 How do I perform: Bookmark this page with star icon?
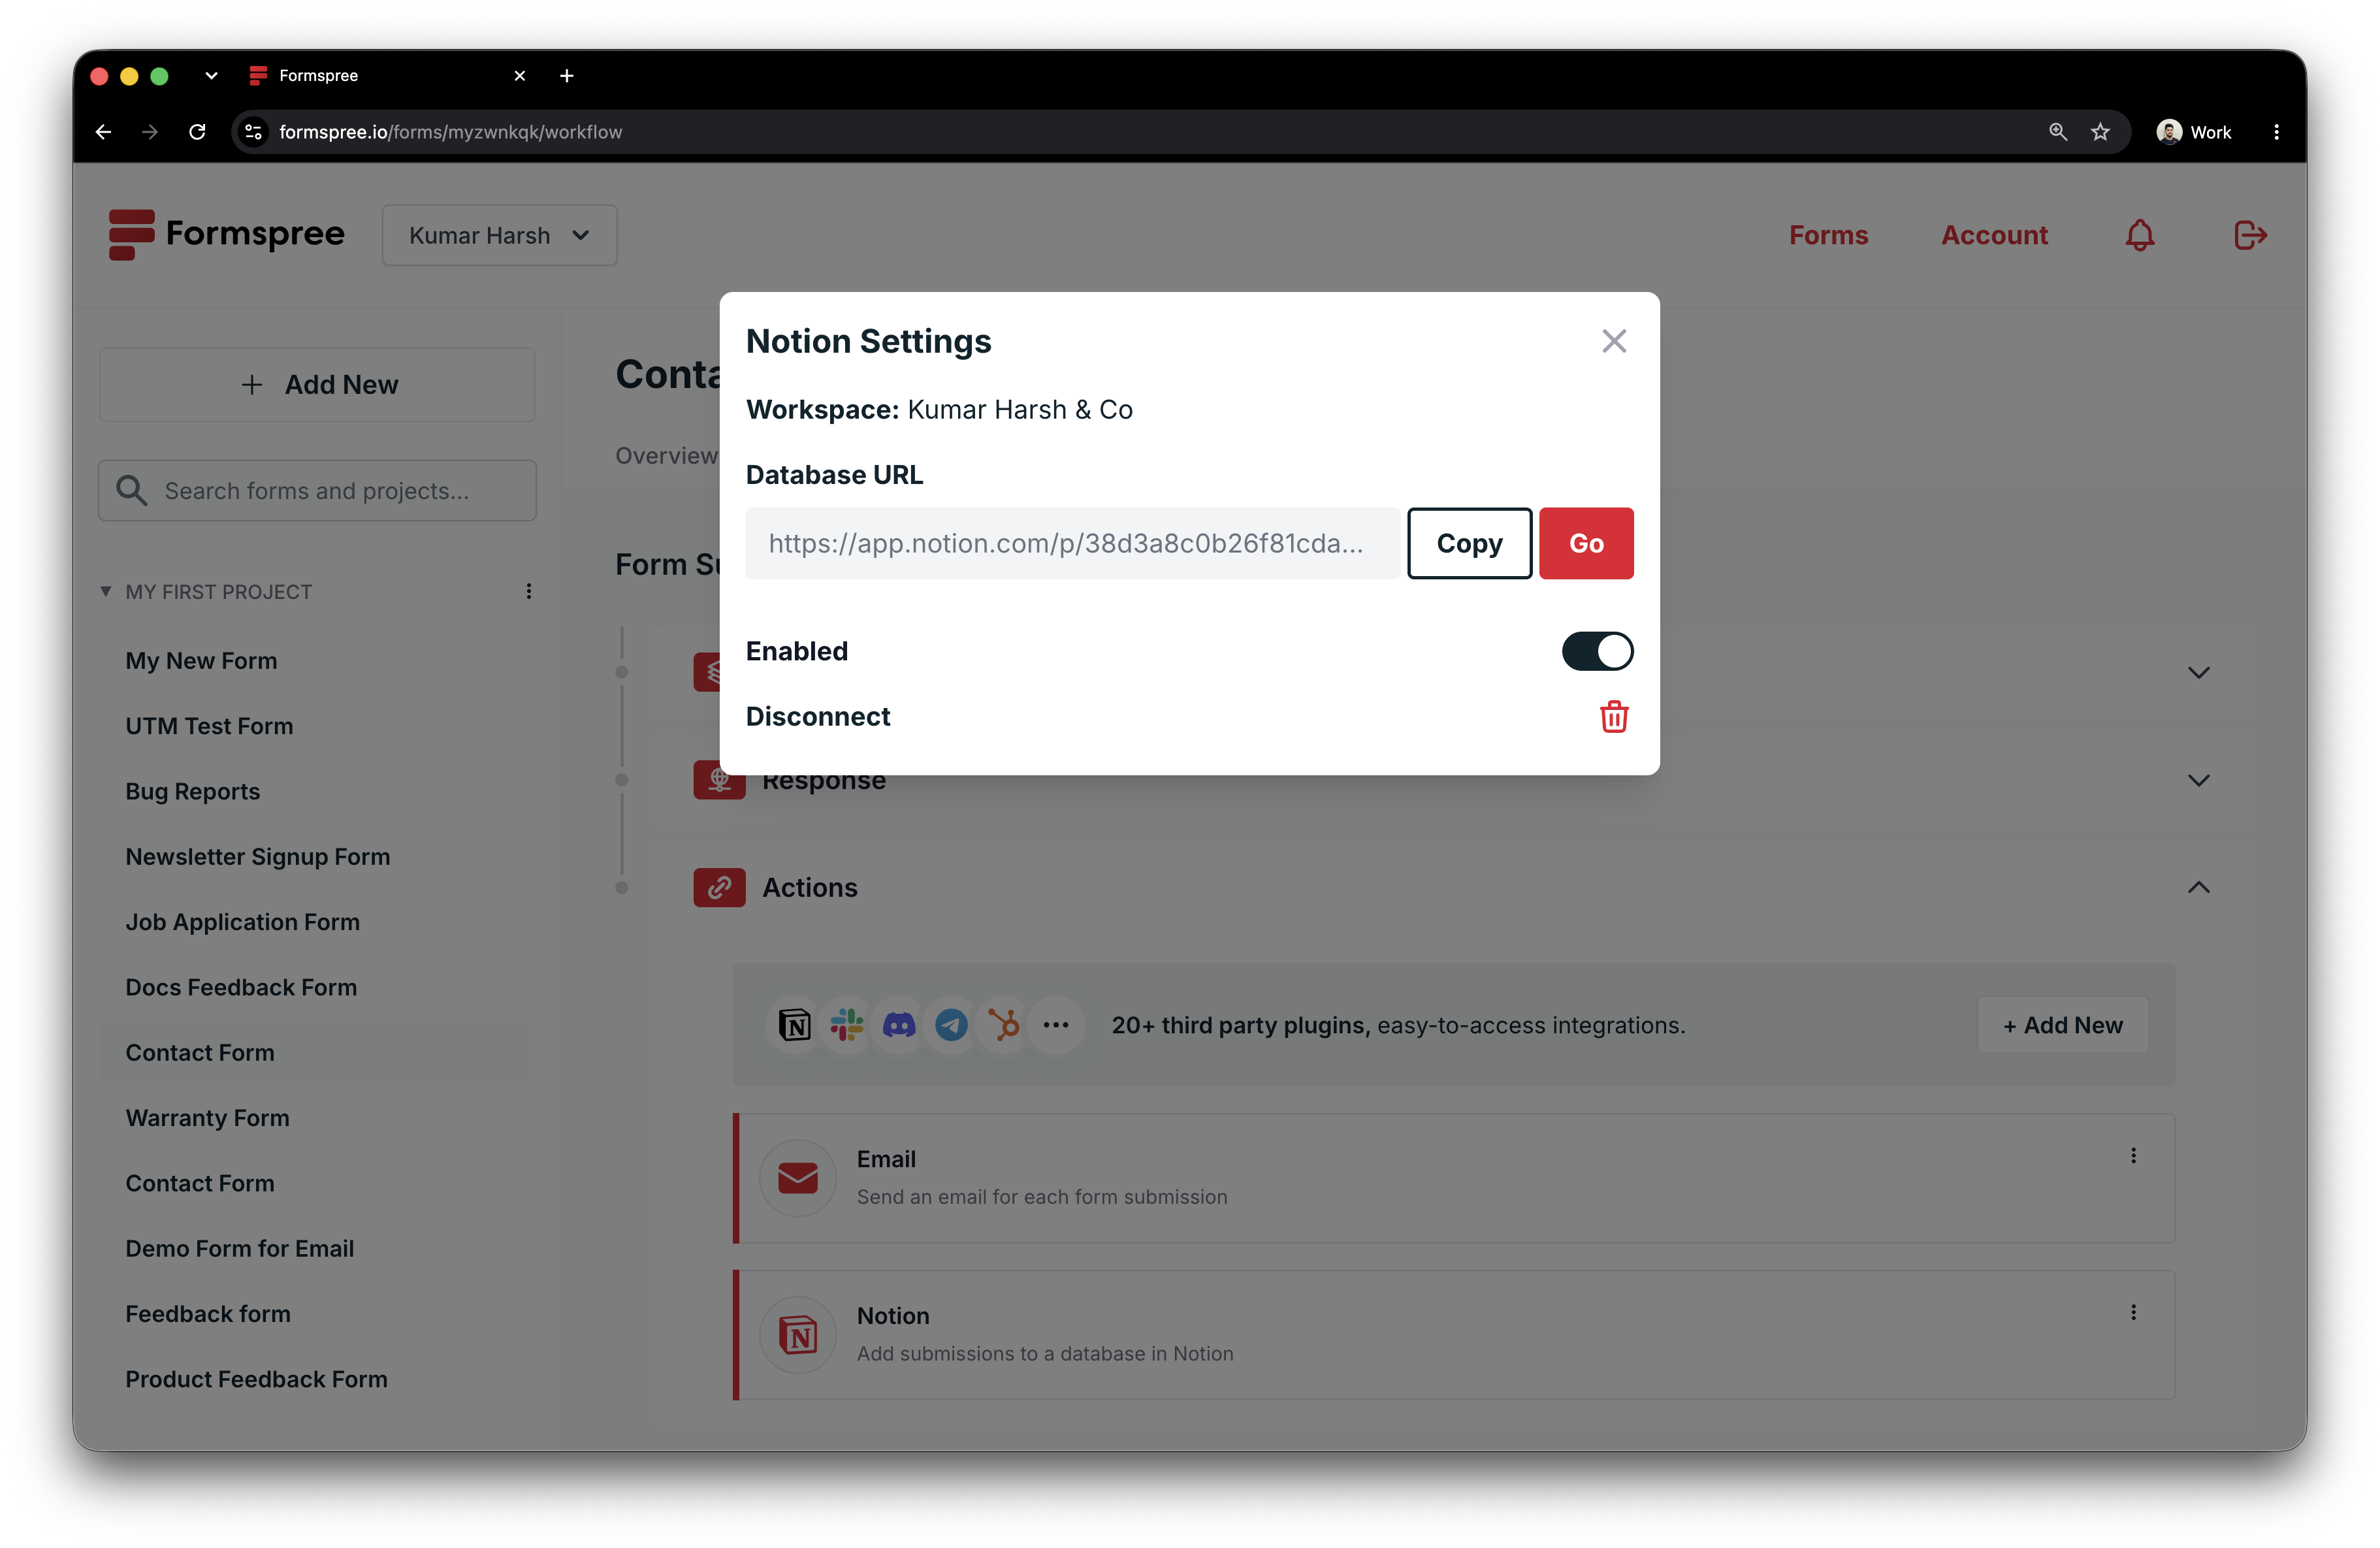coord(2100,132)
